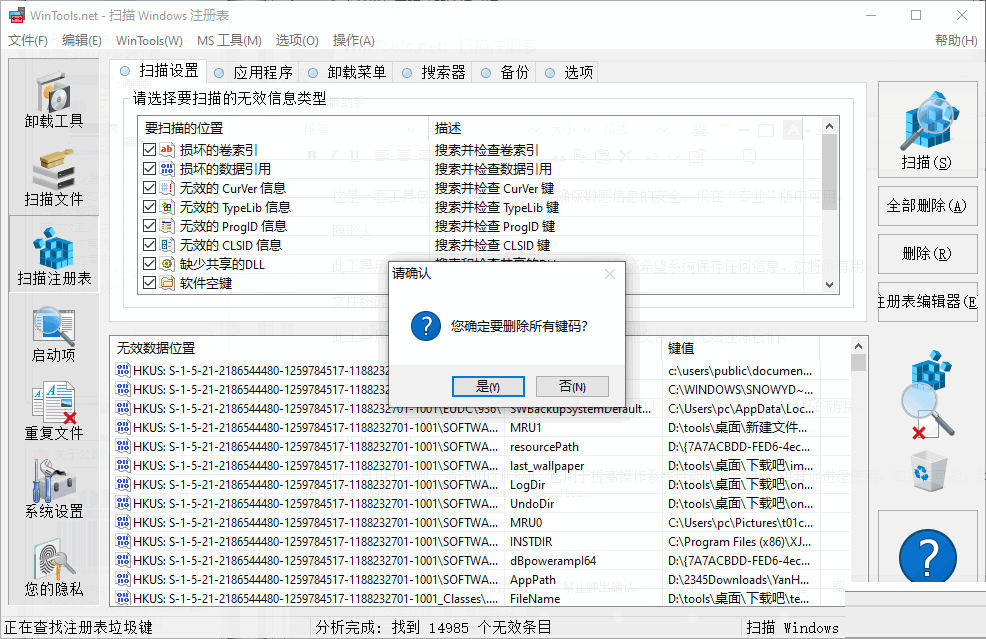The image size is (986, 639).
Task: Click registry icon of the last_wallpaper row
Action: coord(123,465)
